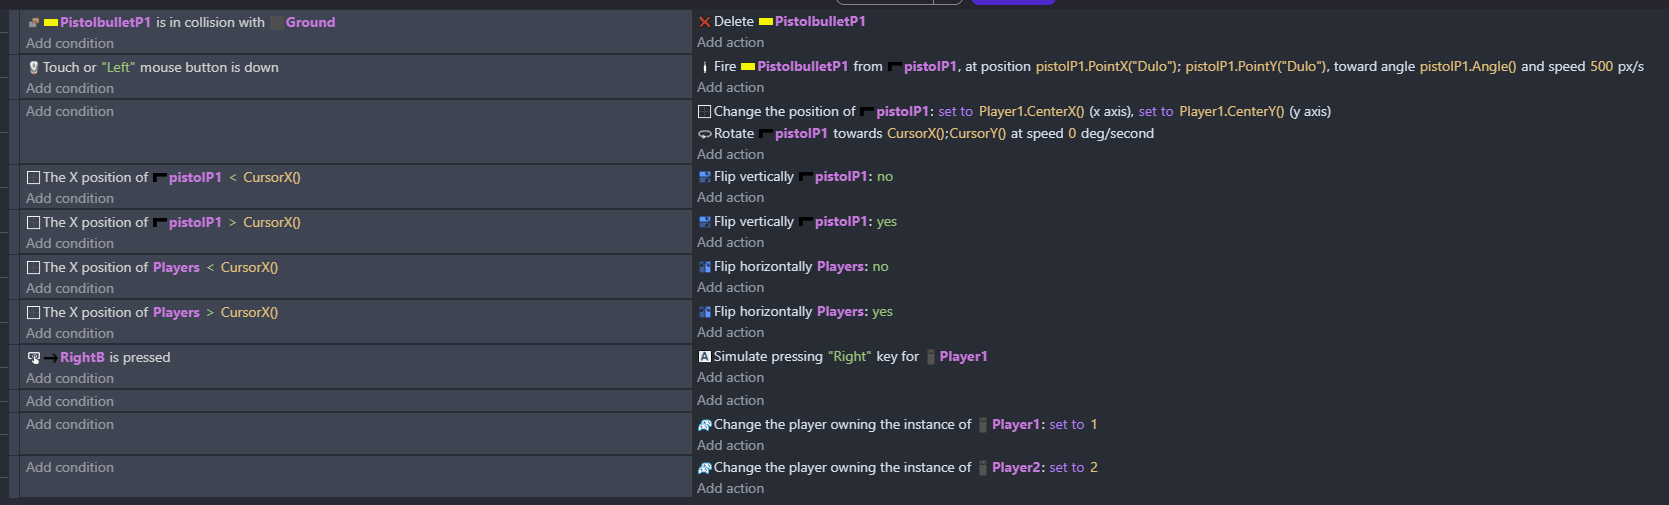Edit the "Left" mouse button parameter

(x=118, y=68)
